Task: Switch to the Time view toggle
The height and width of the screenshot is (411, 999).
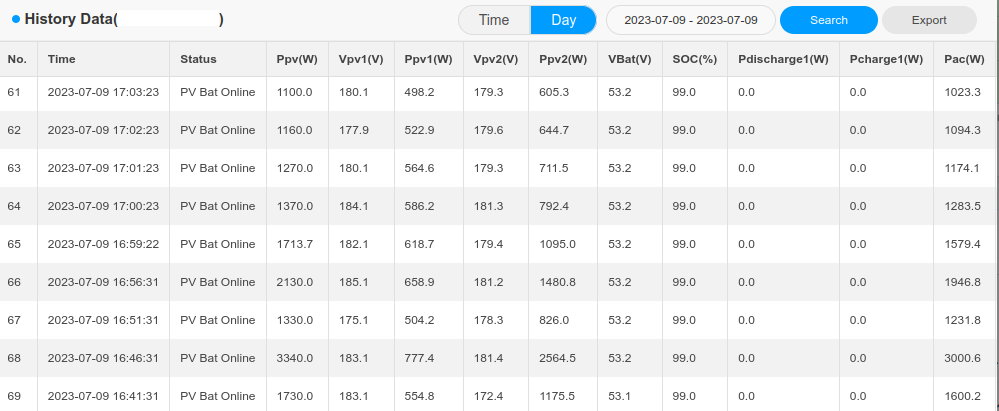Action: tap(494, 20)
